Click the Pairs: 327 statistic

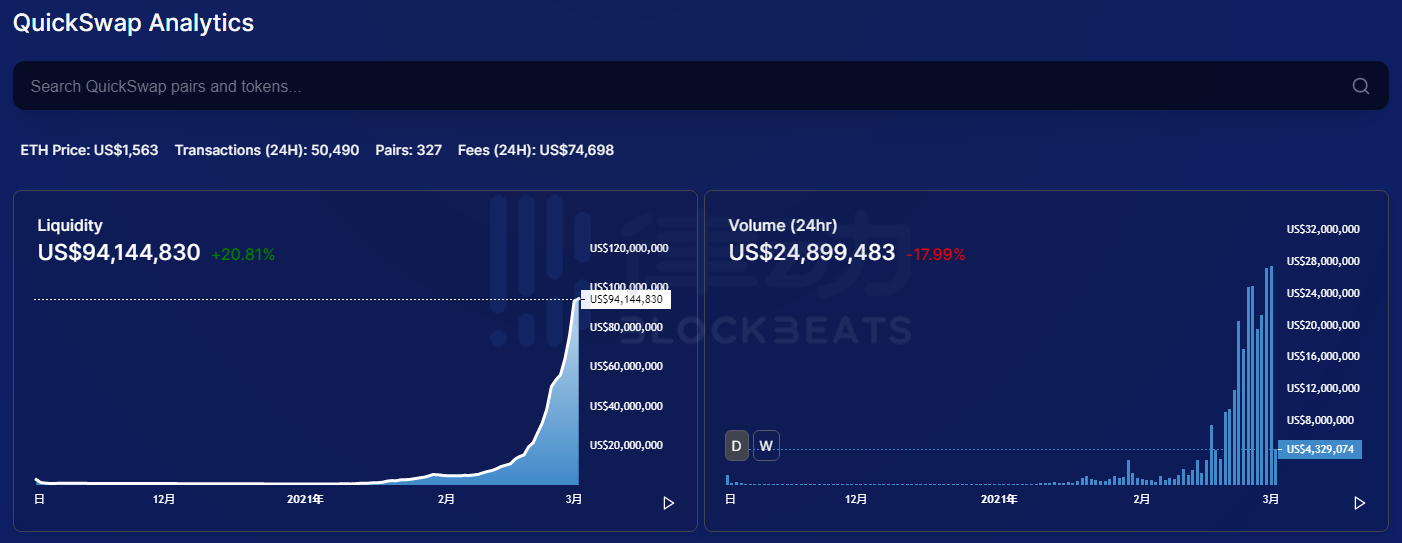[x=408, y=150]
